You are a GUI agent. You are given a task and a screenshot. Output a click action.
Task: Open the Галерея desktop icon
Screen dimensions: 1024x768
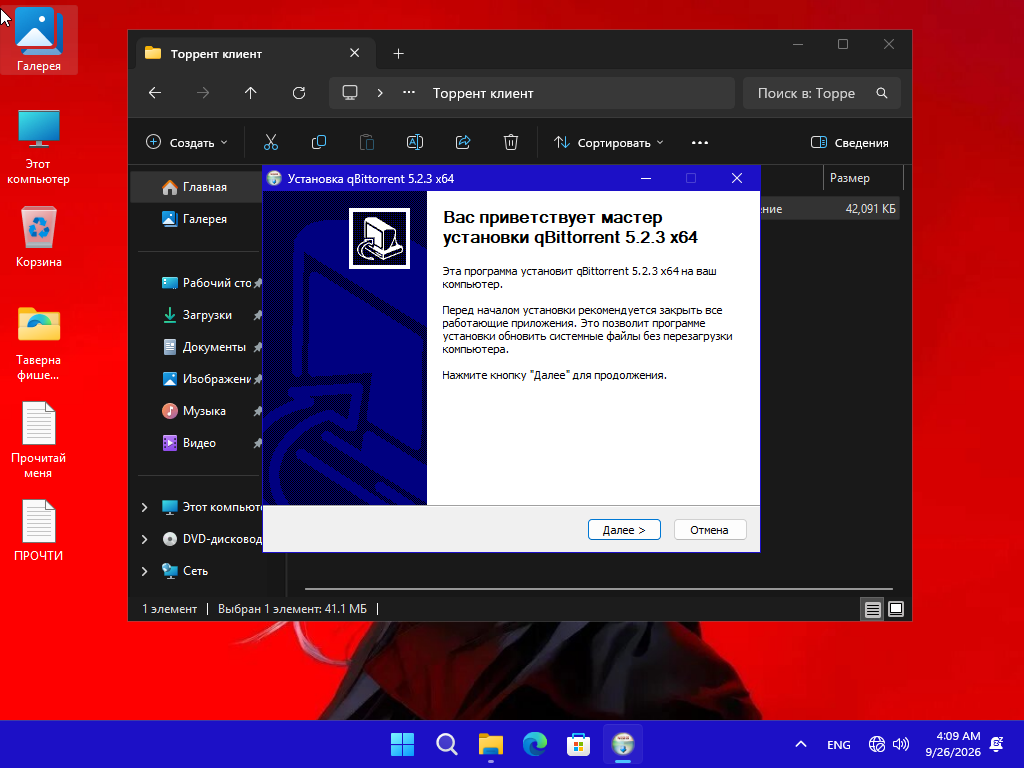point(39,39)
